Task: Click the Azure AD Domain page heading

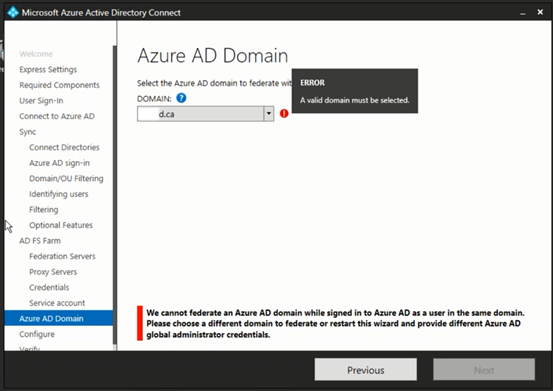Action: 213,56
